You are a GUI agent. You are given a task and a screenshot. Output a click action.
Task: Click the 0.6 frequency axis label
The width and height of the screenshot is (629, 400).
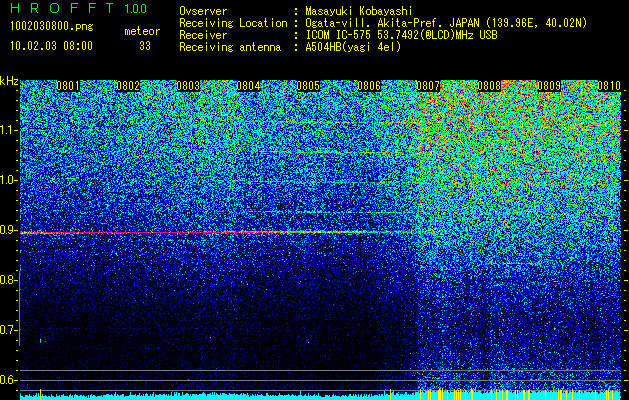pyautogui.click(x=9, y=380)
